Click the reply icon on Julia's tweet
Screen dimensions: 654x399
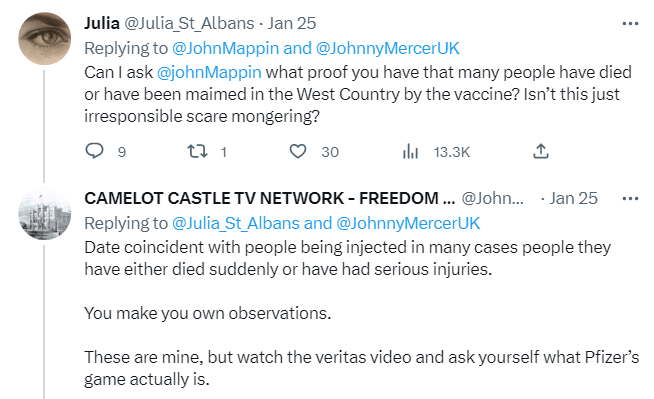94,151
